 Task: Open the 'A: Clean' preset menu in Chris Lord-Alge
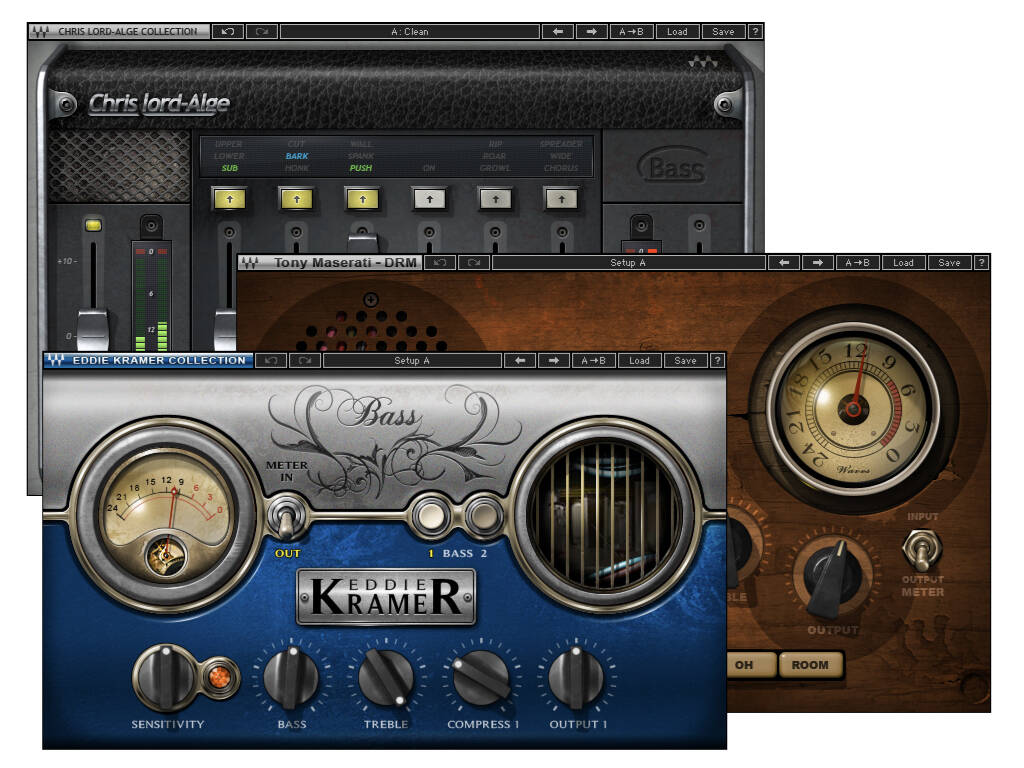(x=410, y=31)
